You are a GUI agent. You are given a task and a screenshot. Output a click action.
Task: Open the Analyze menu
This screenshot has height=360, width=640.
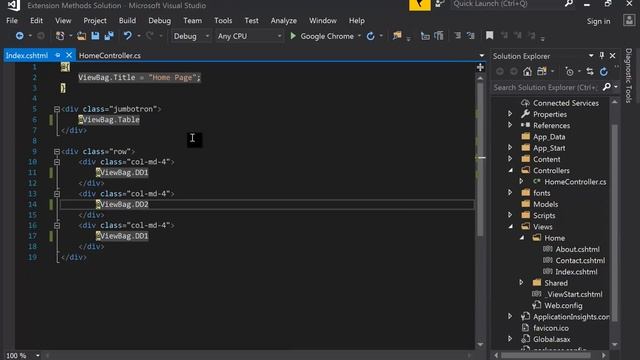284,20
